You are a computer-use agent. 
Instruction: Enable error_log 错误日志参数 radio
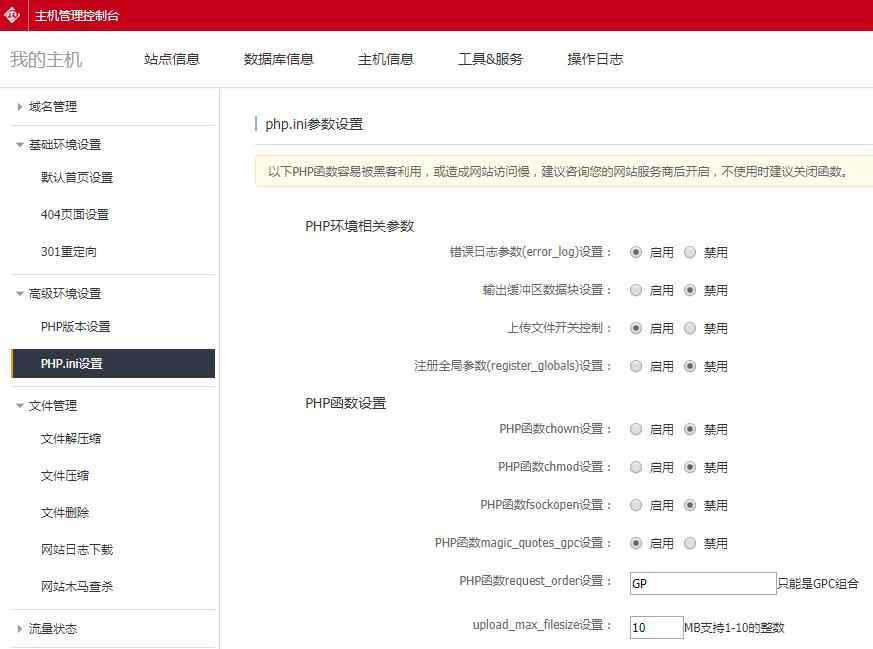click(x=636, y=252)
